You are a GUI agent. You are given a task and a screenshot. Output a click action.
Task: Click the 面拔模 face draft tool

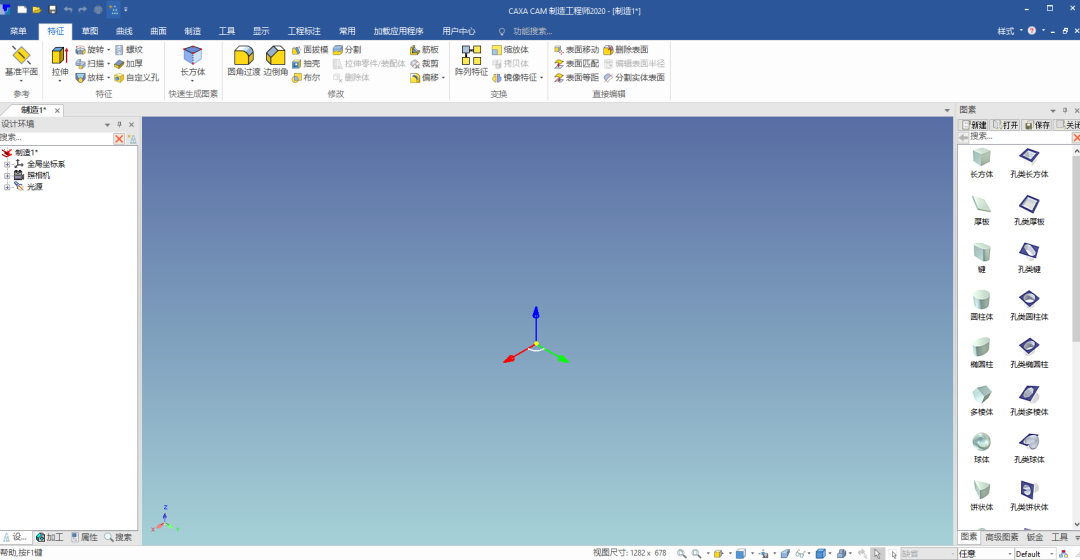click(310, 50)
